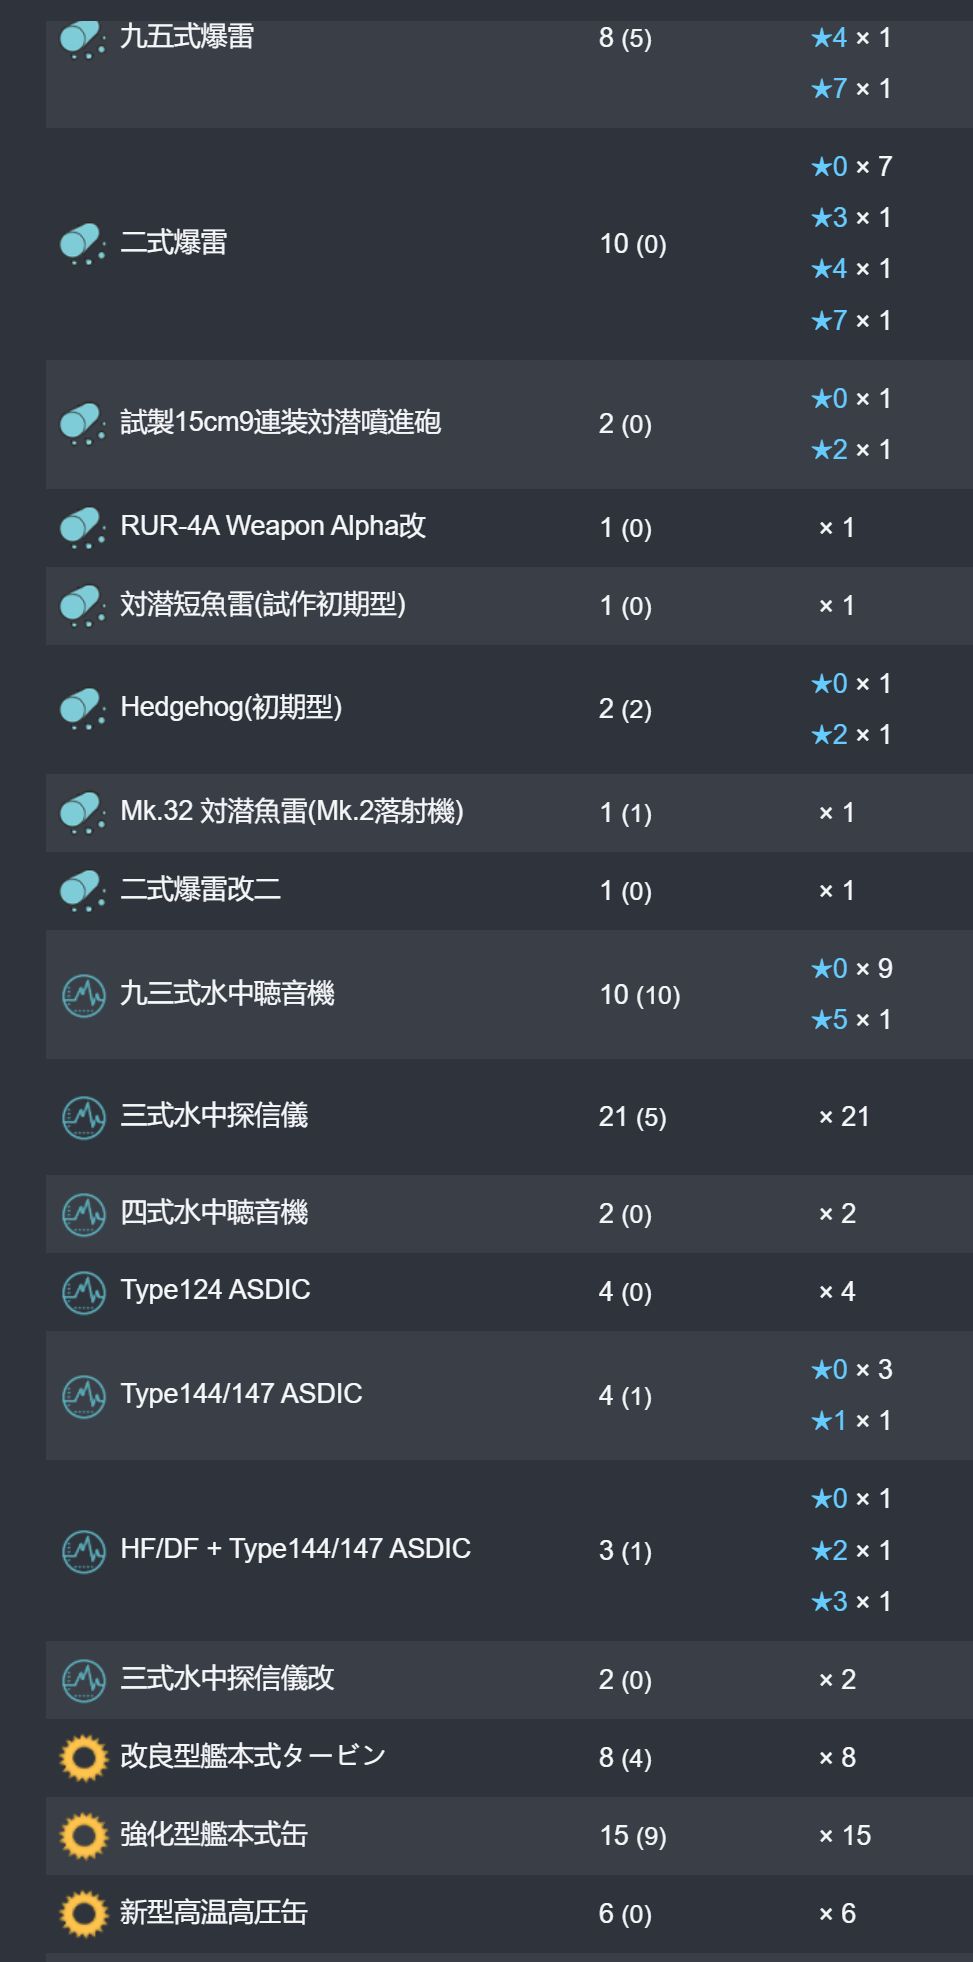This screenshot has height=1962, width=973.
Task: Select the RUR-4A Weapon Alpha改 icon
Action: (x=83, y=527)
